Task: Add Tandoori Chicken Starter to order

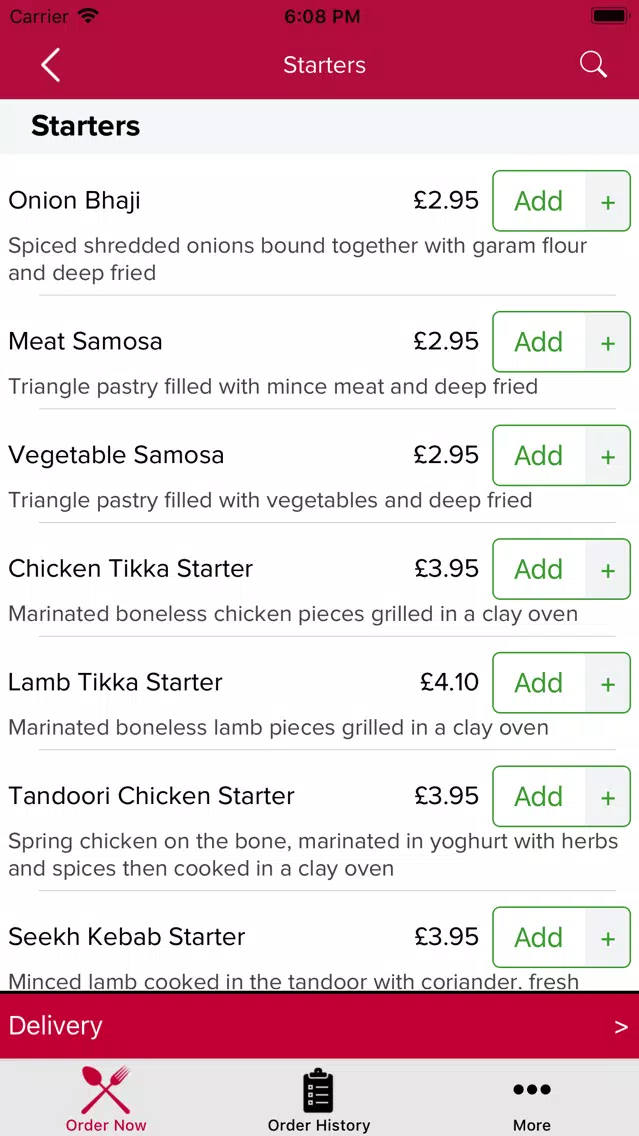Action: click(538, 796)
